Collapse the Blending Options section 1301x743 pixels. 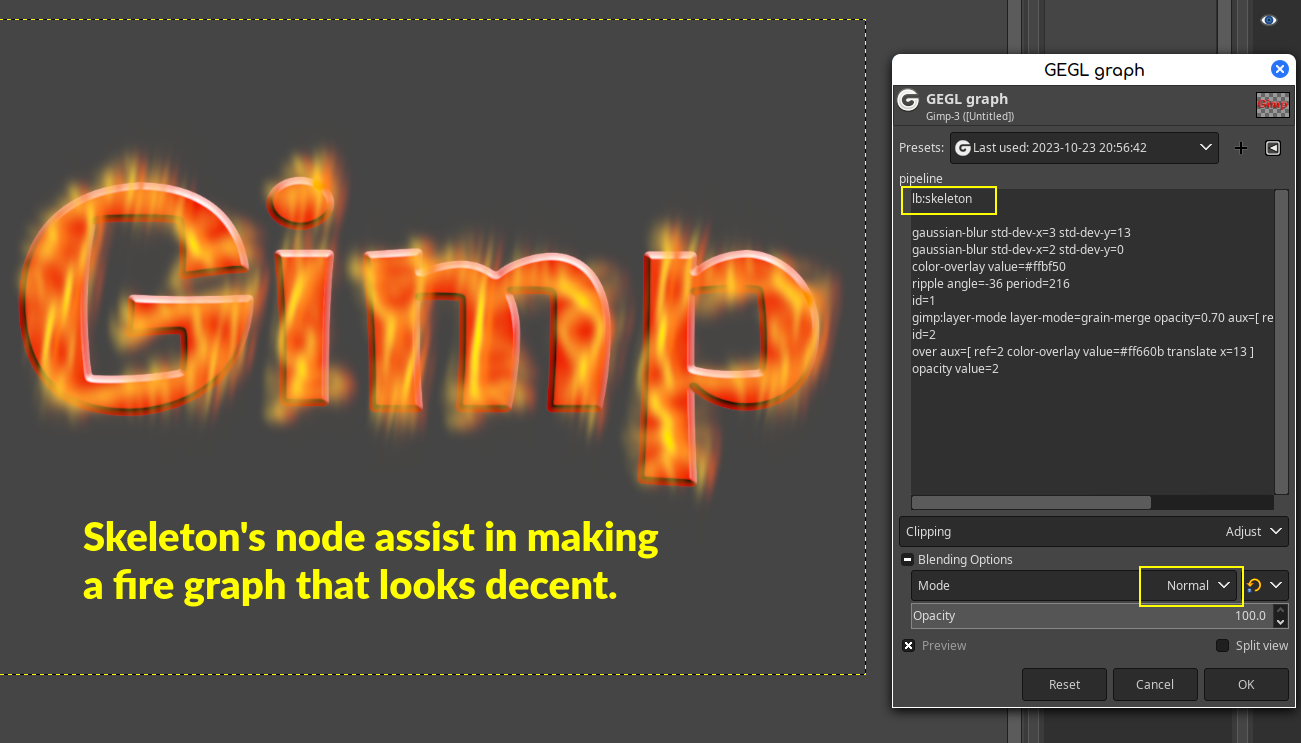907,560
